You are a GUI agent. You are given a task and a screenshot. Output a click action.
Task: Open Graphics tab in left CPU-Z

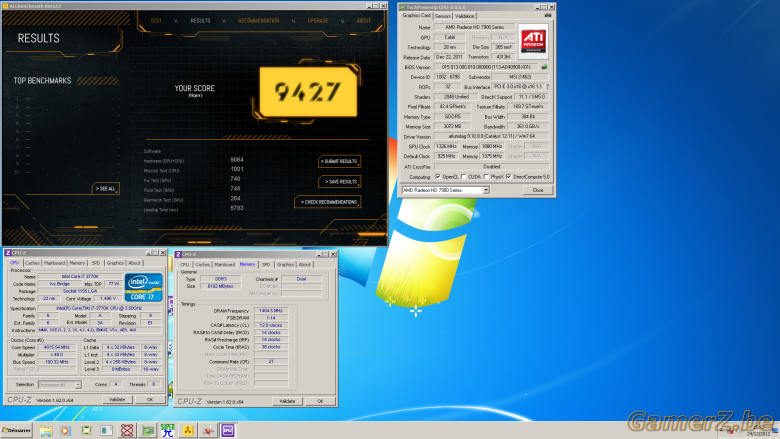pos(115,263)
